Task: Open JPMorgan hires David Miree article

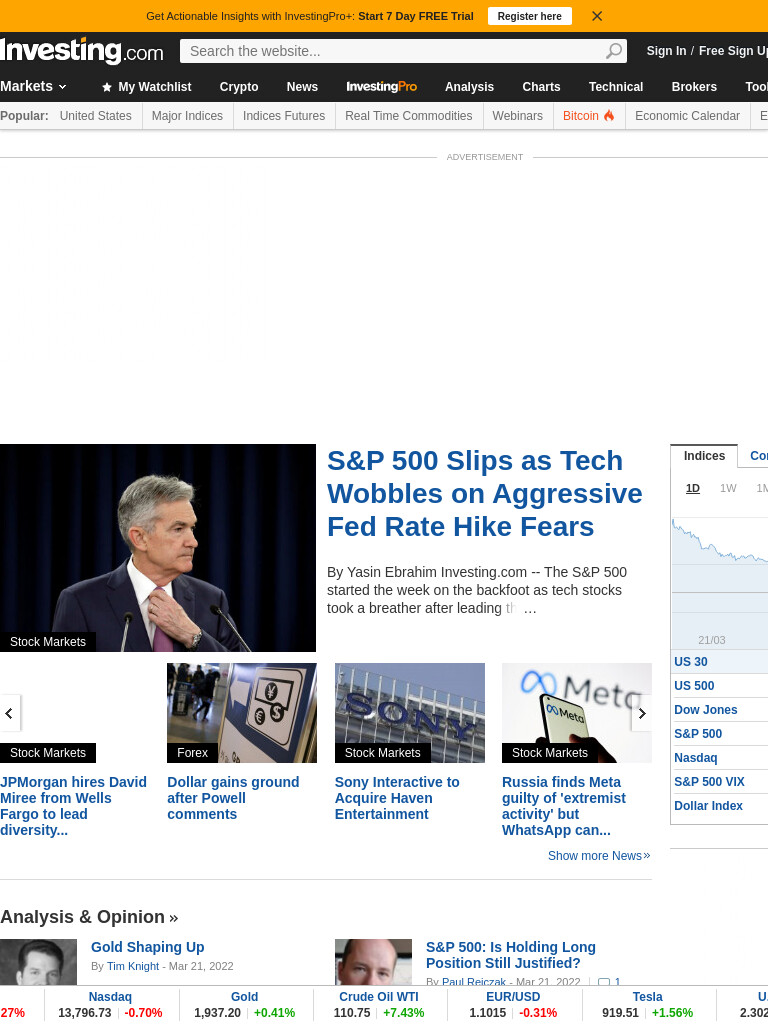Action: (x=73, y=806)
